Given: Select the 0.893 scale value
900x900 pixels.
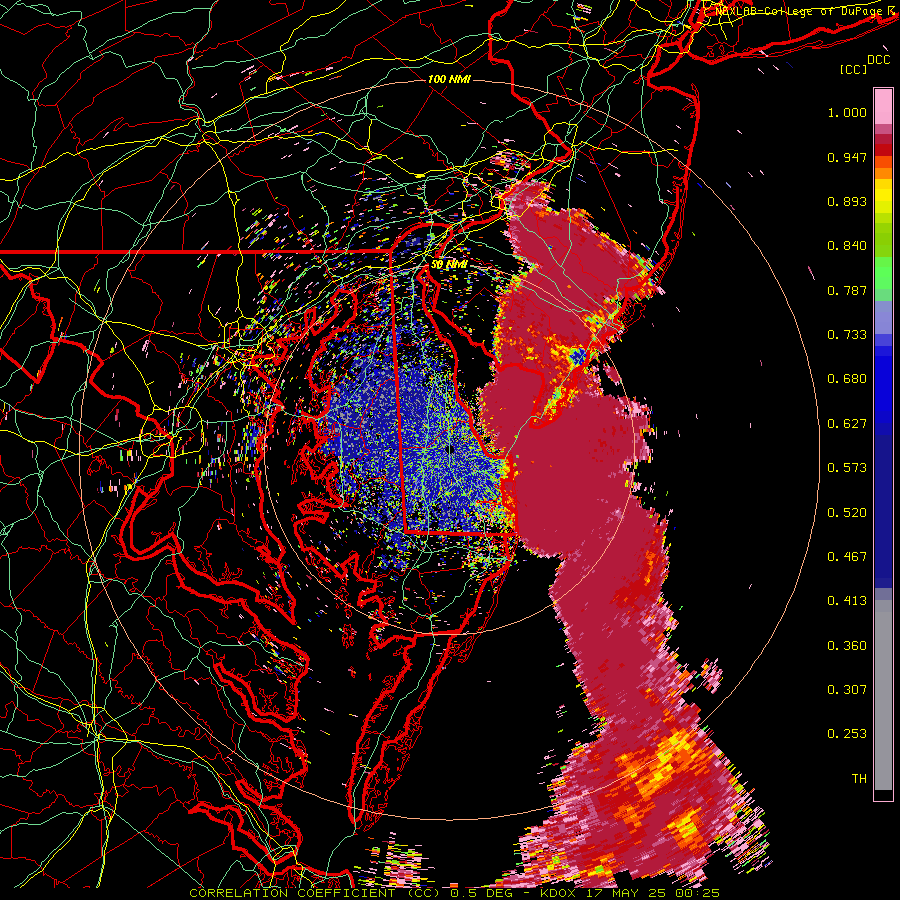Looking at the screenshot, I should click(847, 201).
